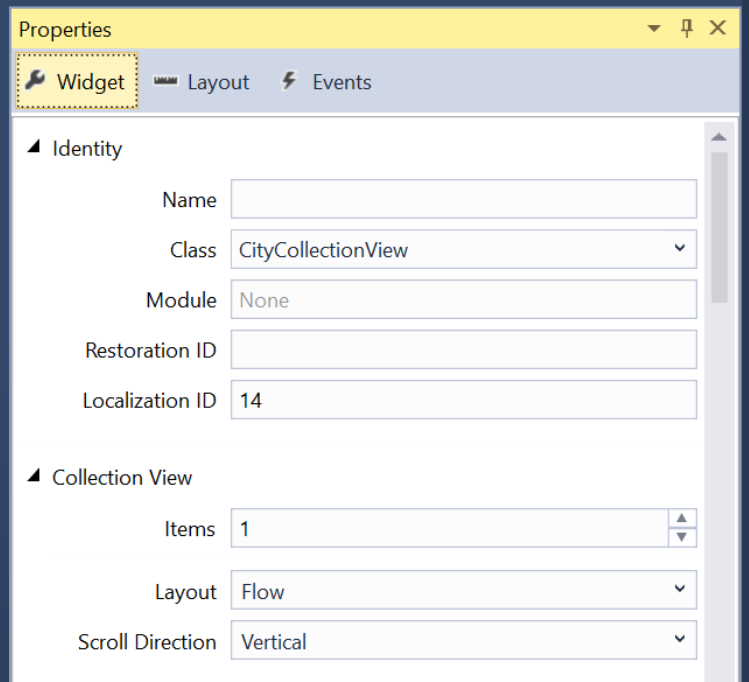The height and width of the screenshot is (682, 749).
Task: Click the Name text field
Action: click(463, 199)
